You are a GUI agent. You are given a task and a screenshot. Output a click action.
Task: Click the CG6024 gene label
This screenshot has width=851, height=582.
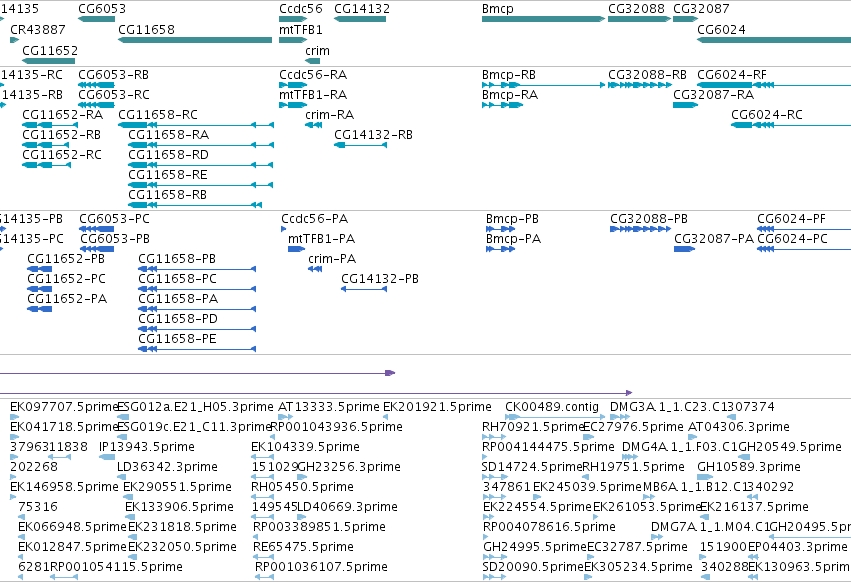[721, 29]
